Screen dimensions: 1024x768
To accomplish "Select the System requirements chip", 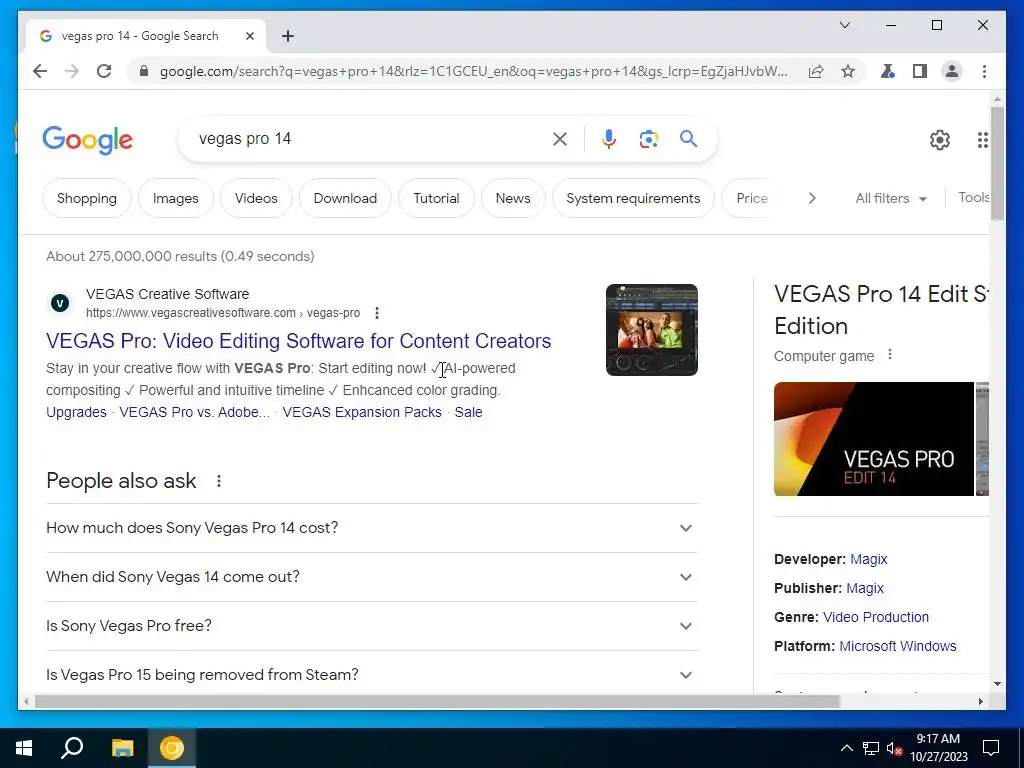I will click(x=633, y=198).
